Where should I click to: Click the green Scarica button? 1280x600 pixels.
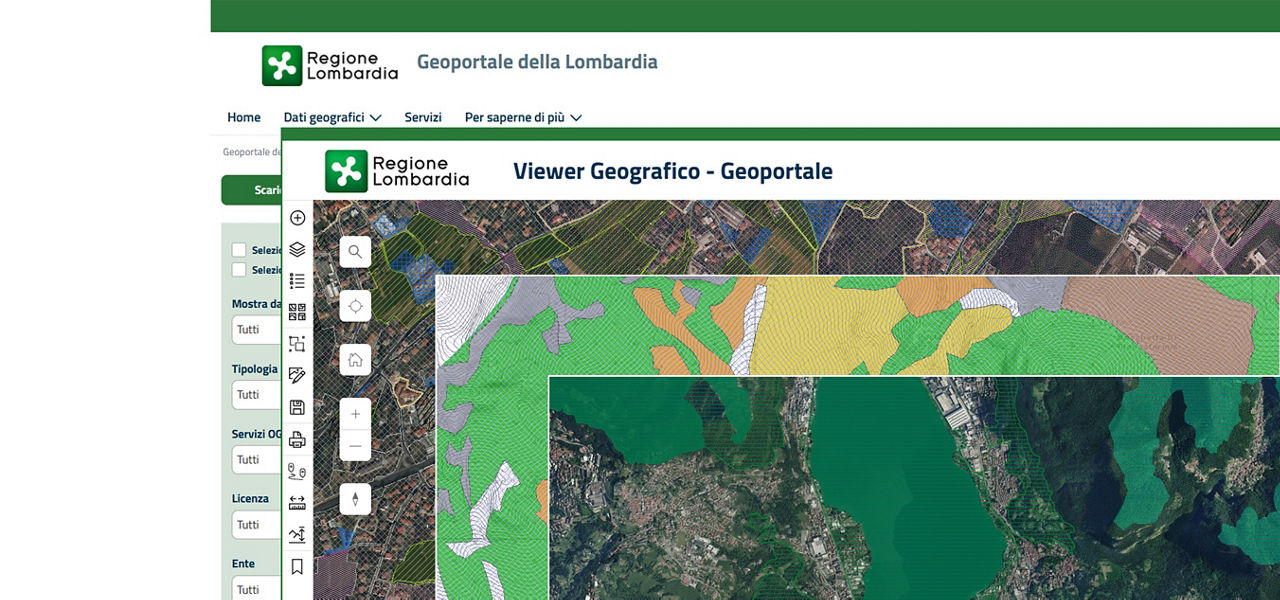252,190
